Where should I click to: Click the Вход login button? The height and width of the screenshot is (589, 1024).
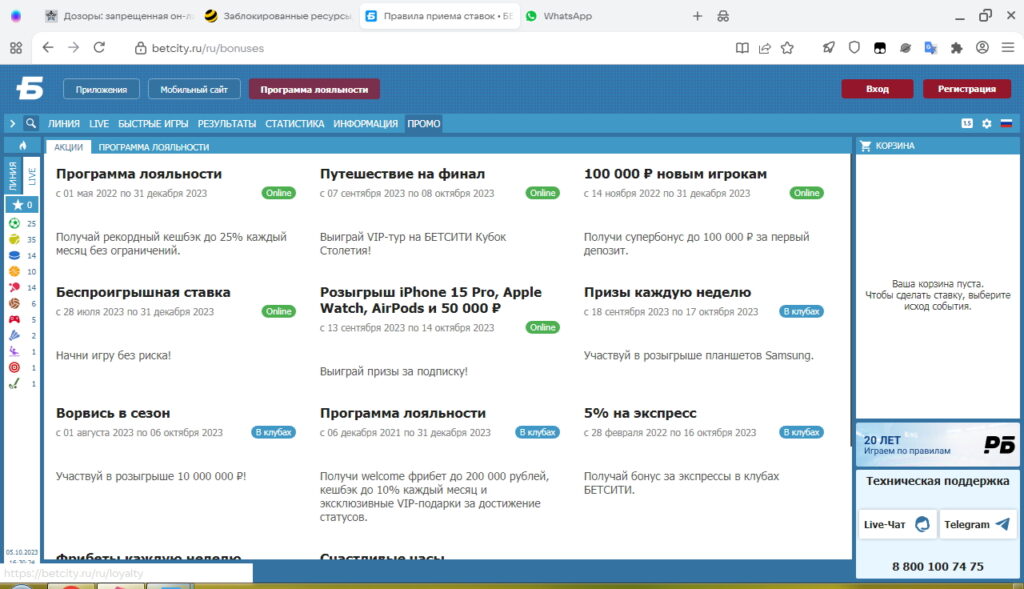[877, 89]
